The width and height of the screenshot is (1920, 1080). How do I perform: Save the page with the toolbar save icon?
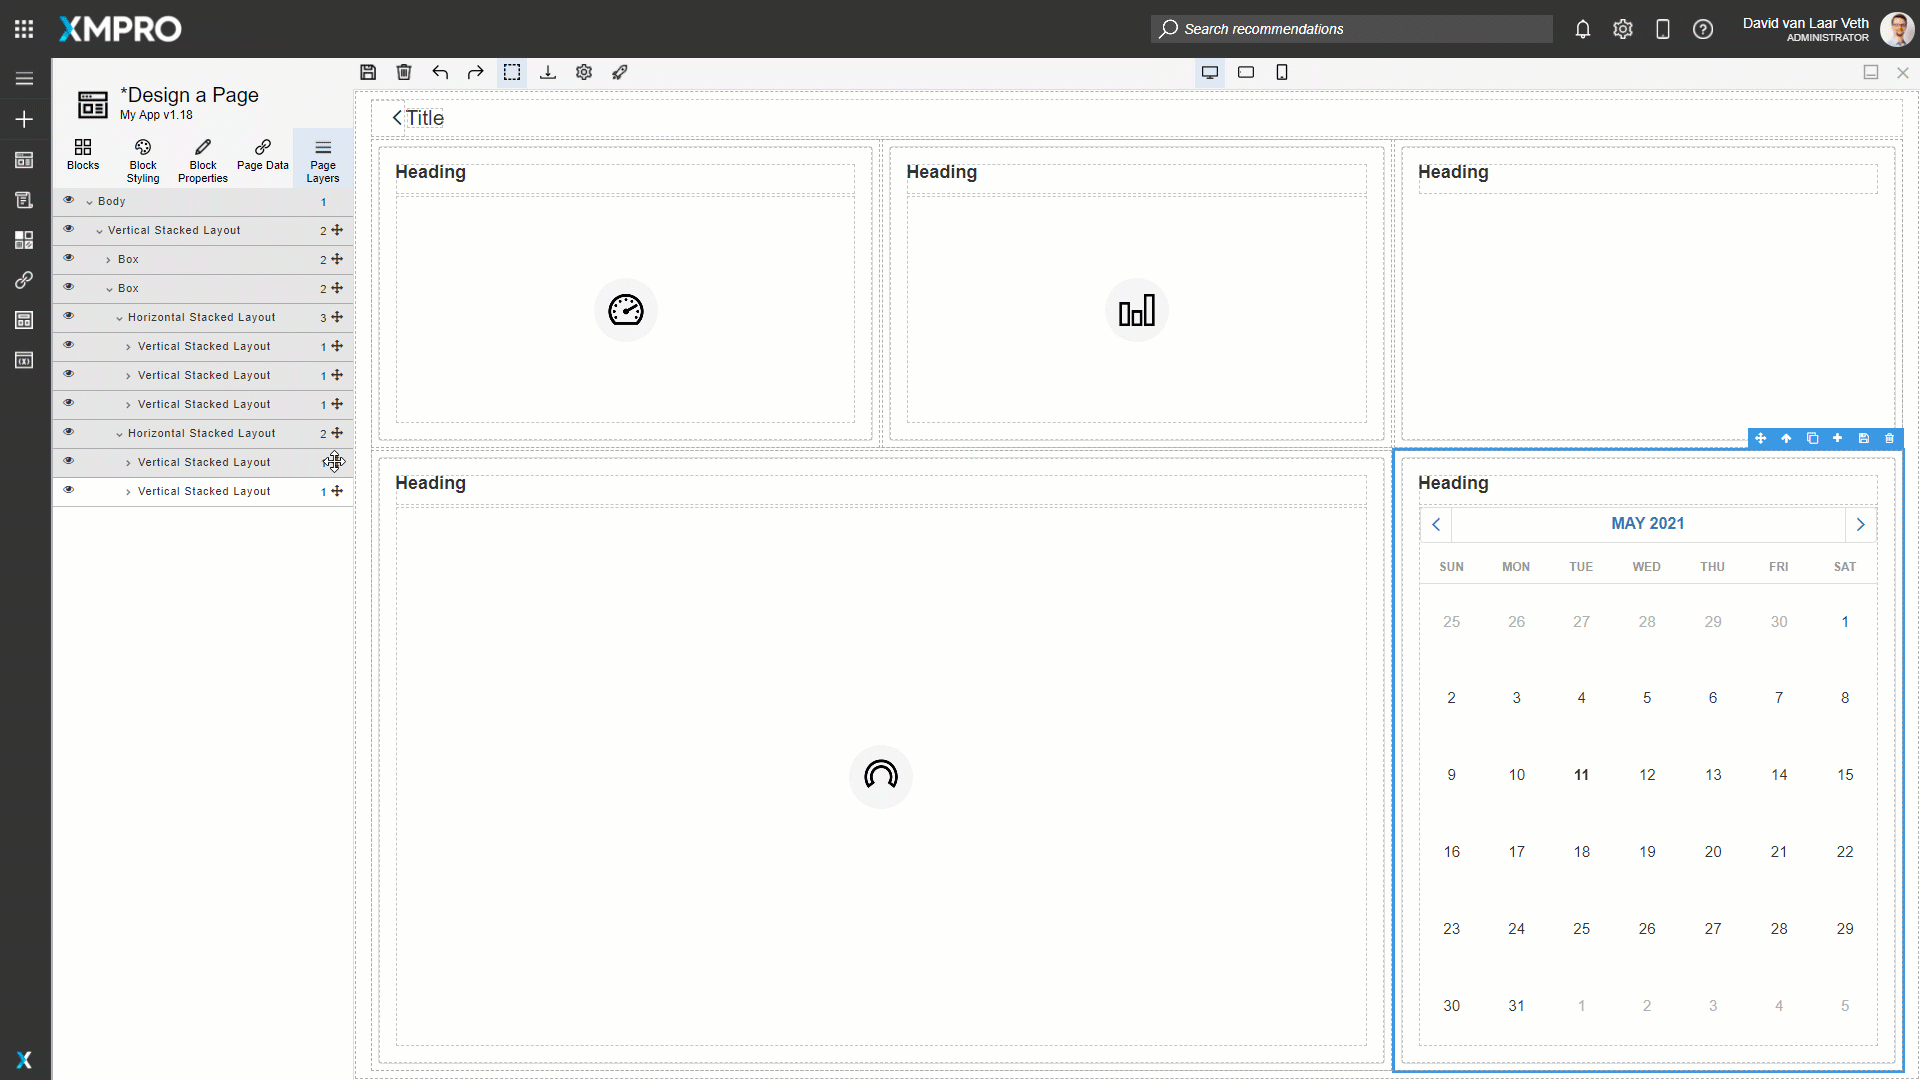368,72
